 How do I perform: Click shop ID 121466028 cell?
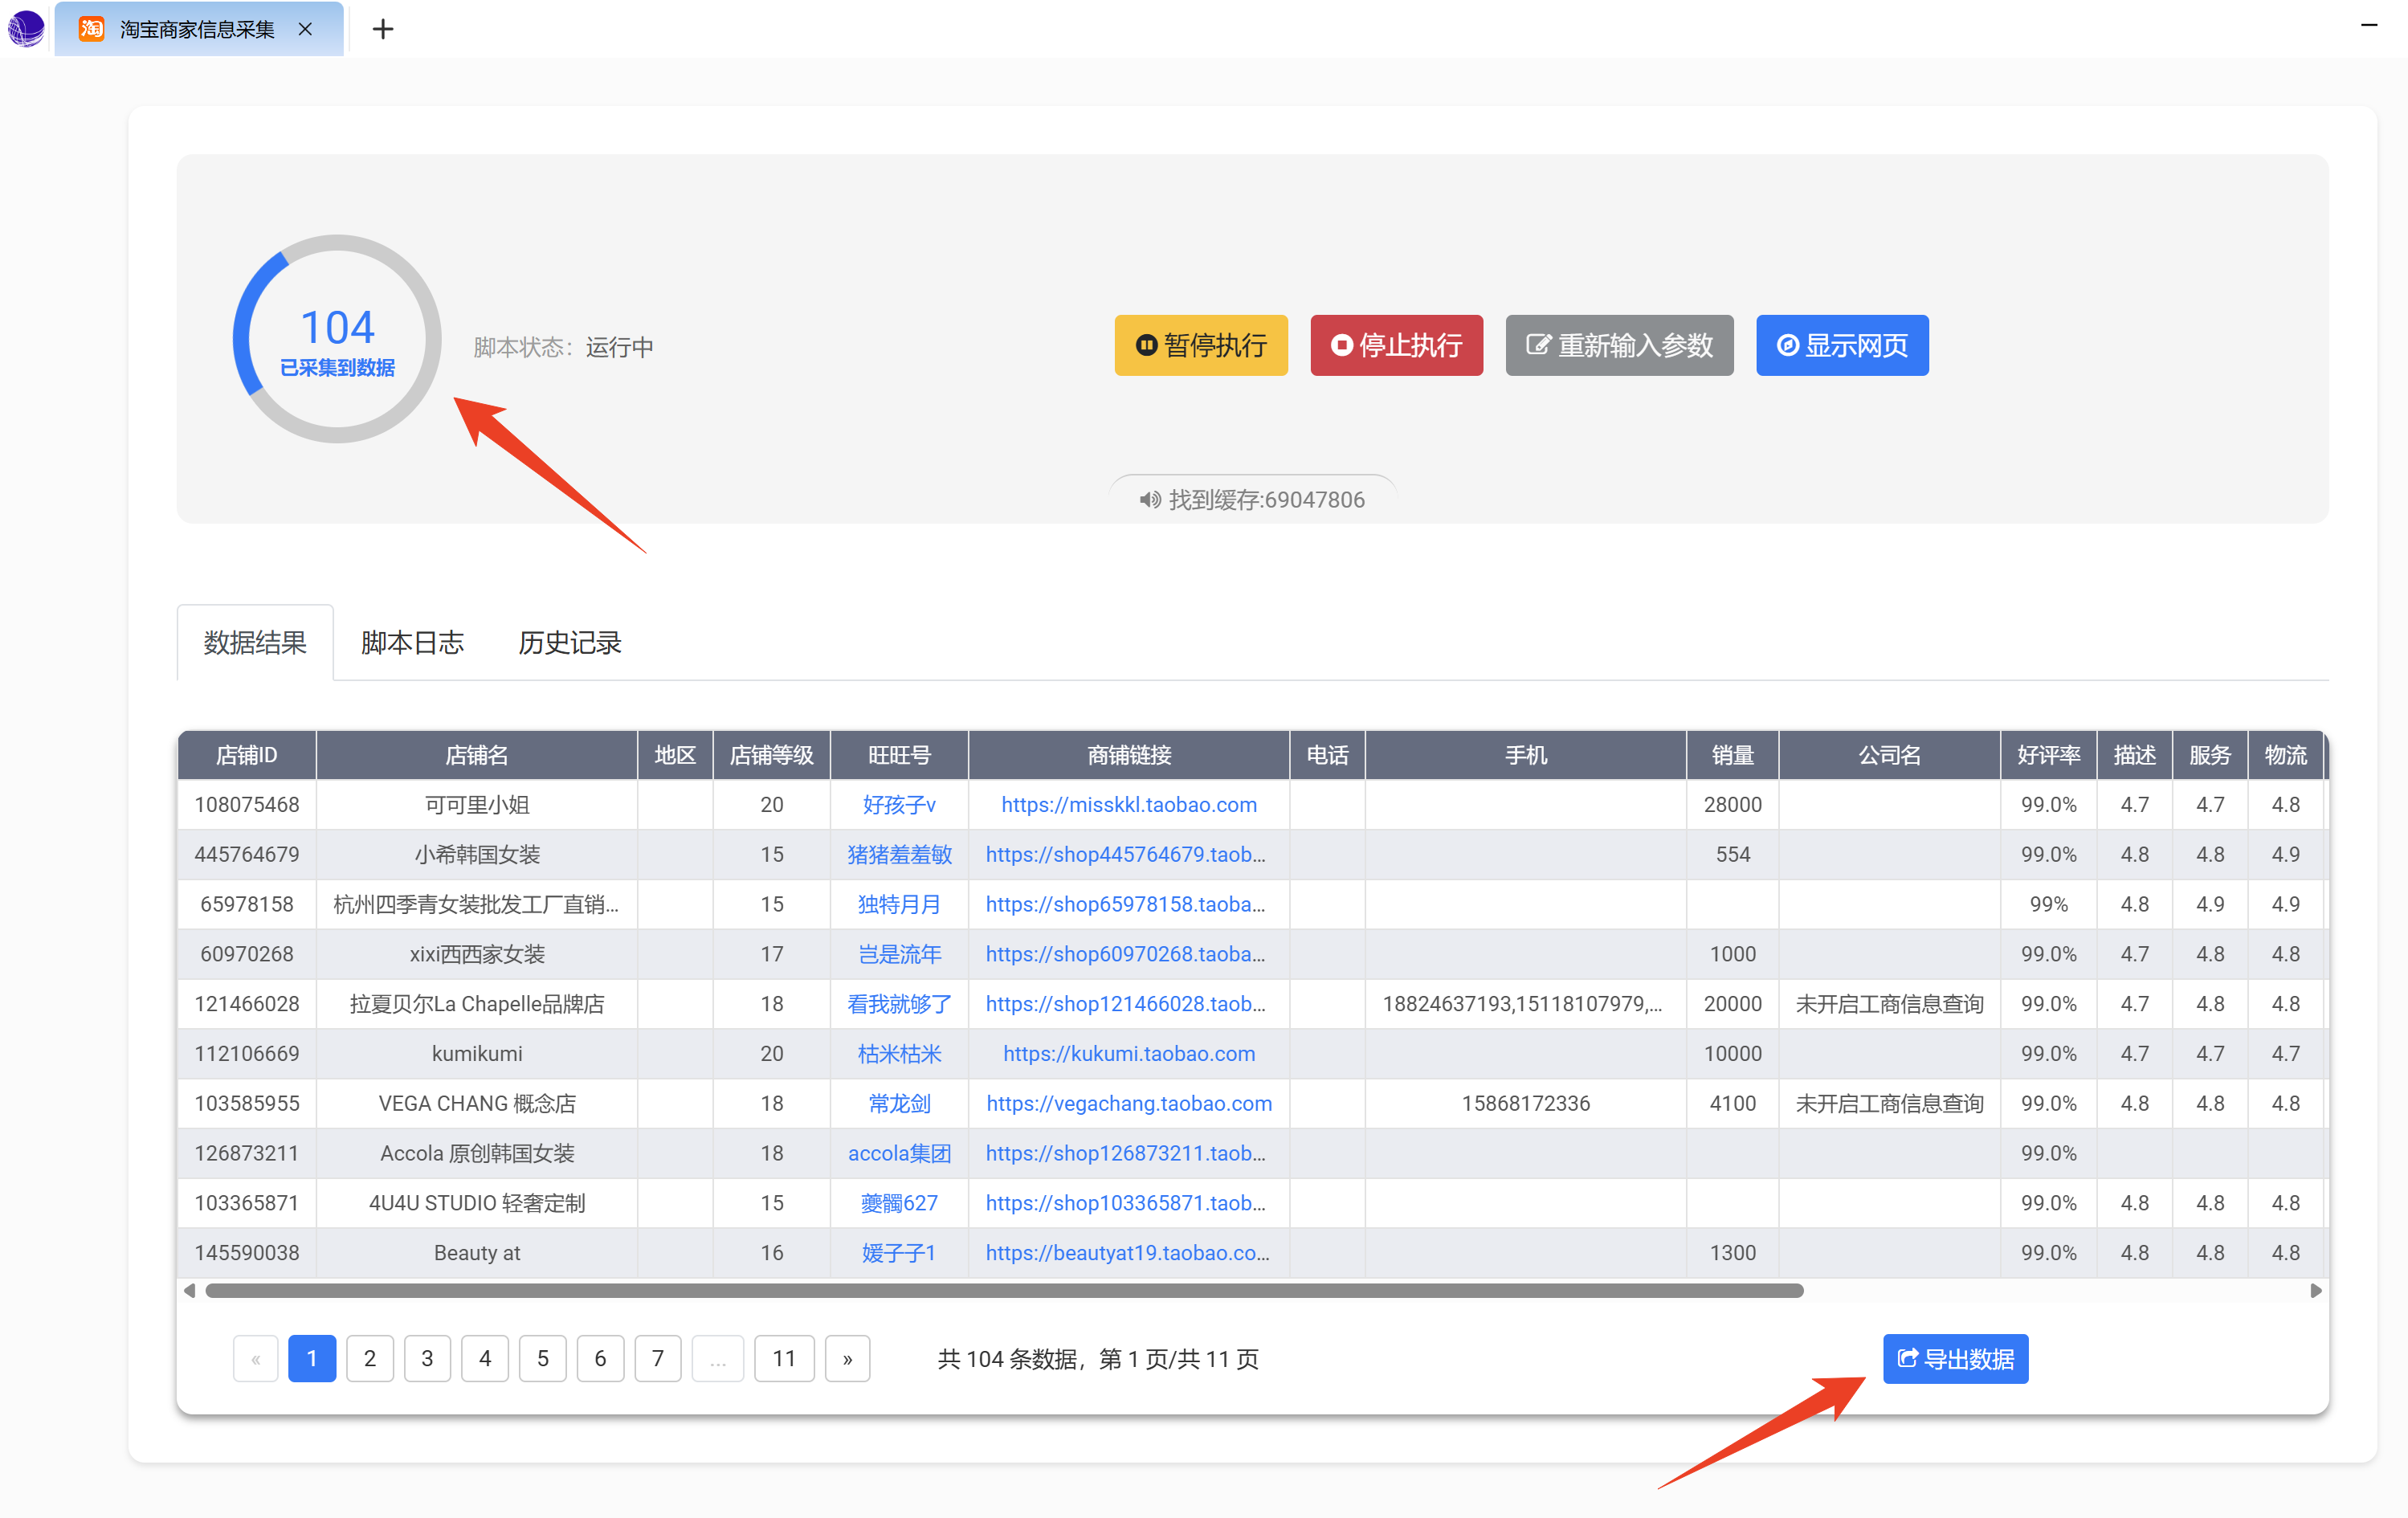247,1004
